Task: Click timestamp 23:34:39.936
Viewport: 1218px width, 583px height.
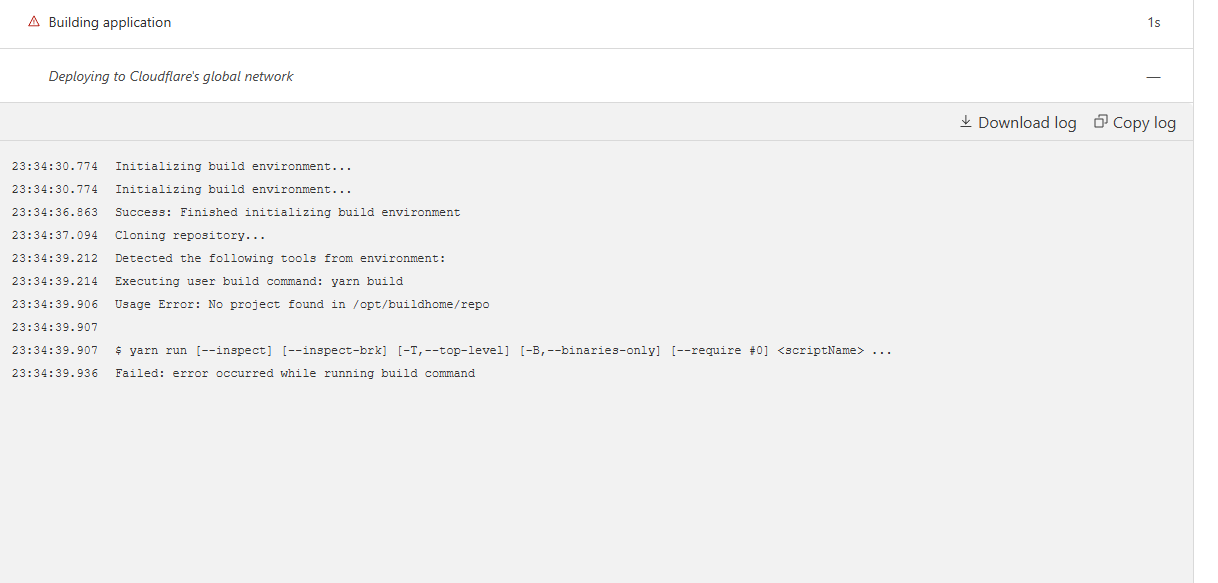Action: [55, 374]
